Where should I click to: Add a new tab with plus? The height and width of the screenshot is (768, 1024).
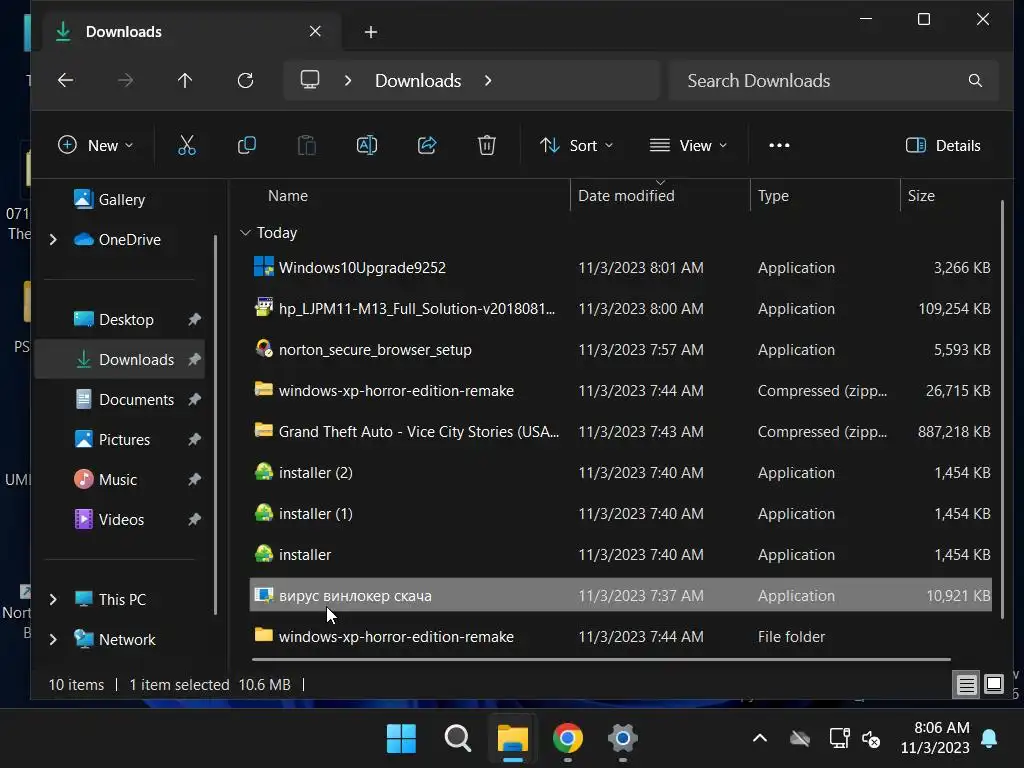(370, 31)
